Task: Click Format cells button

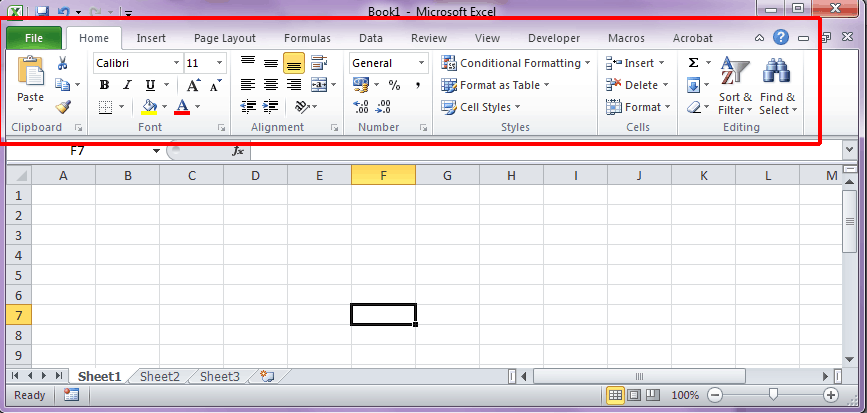Action: (x=638, y=107)
